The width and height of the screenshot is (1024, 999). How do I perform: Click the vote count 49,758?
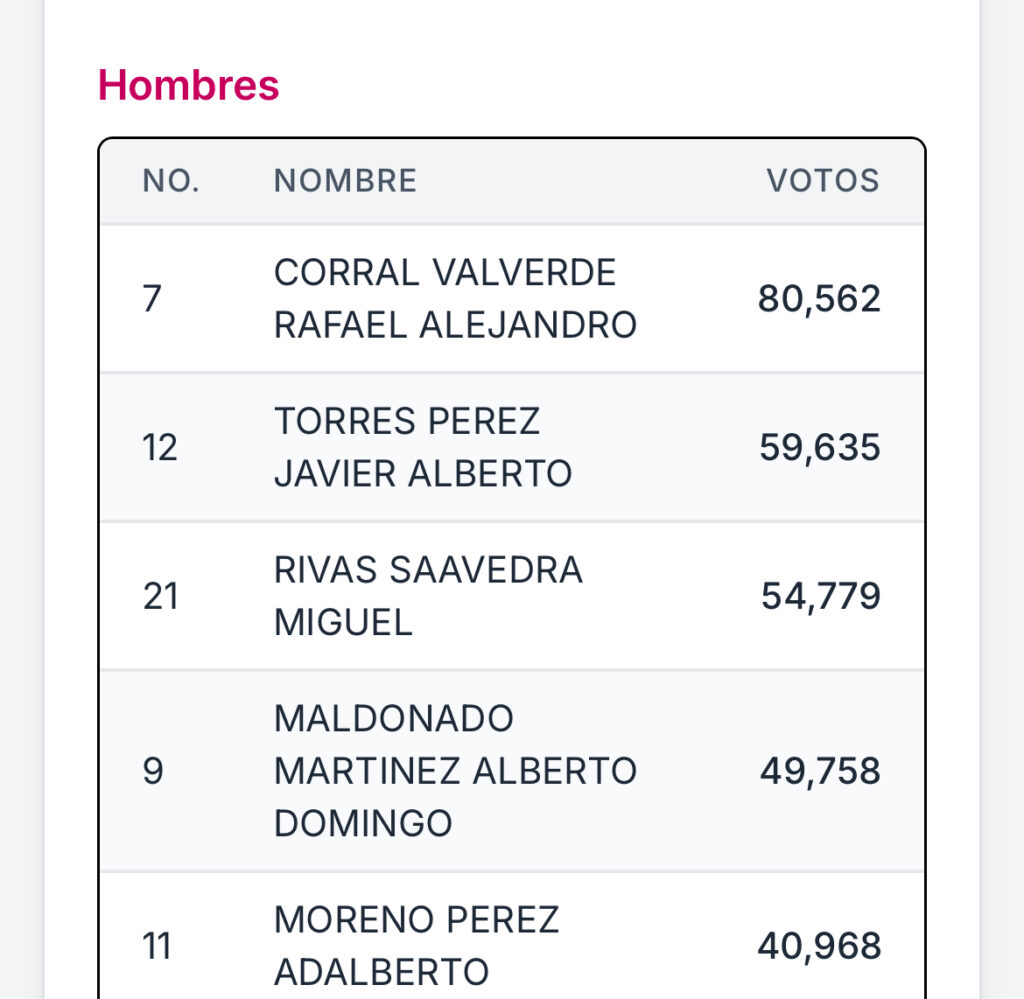(x=820, y=772)
